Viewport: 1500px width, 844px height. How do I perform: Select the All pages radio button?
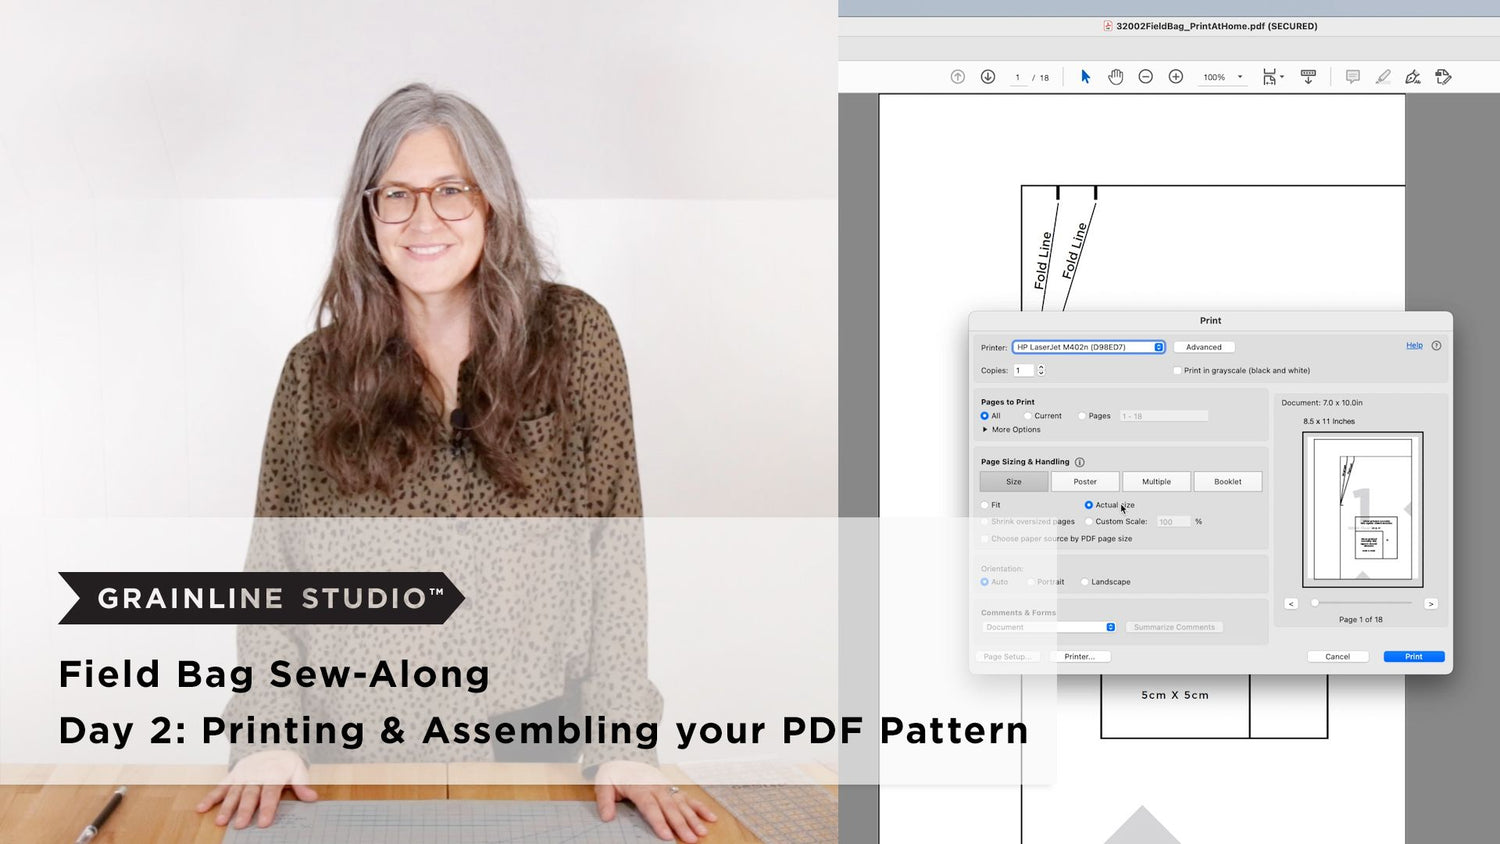(985, 416)
